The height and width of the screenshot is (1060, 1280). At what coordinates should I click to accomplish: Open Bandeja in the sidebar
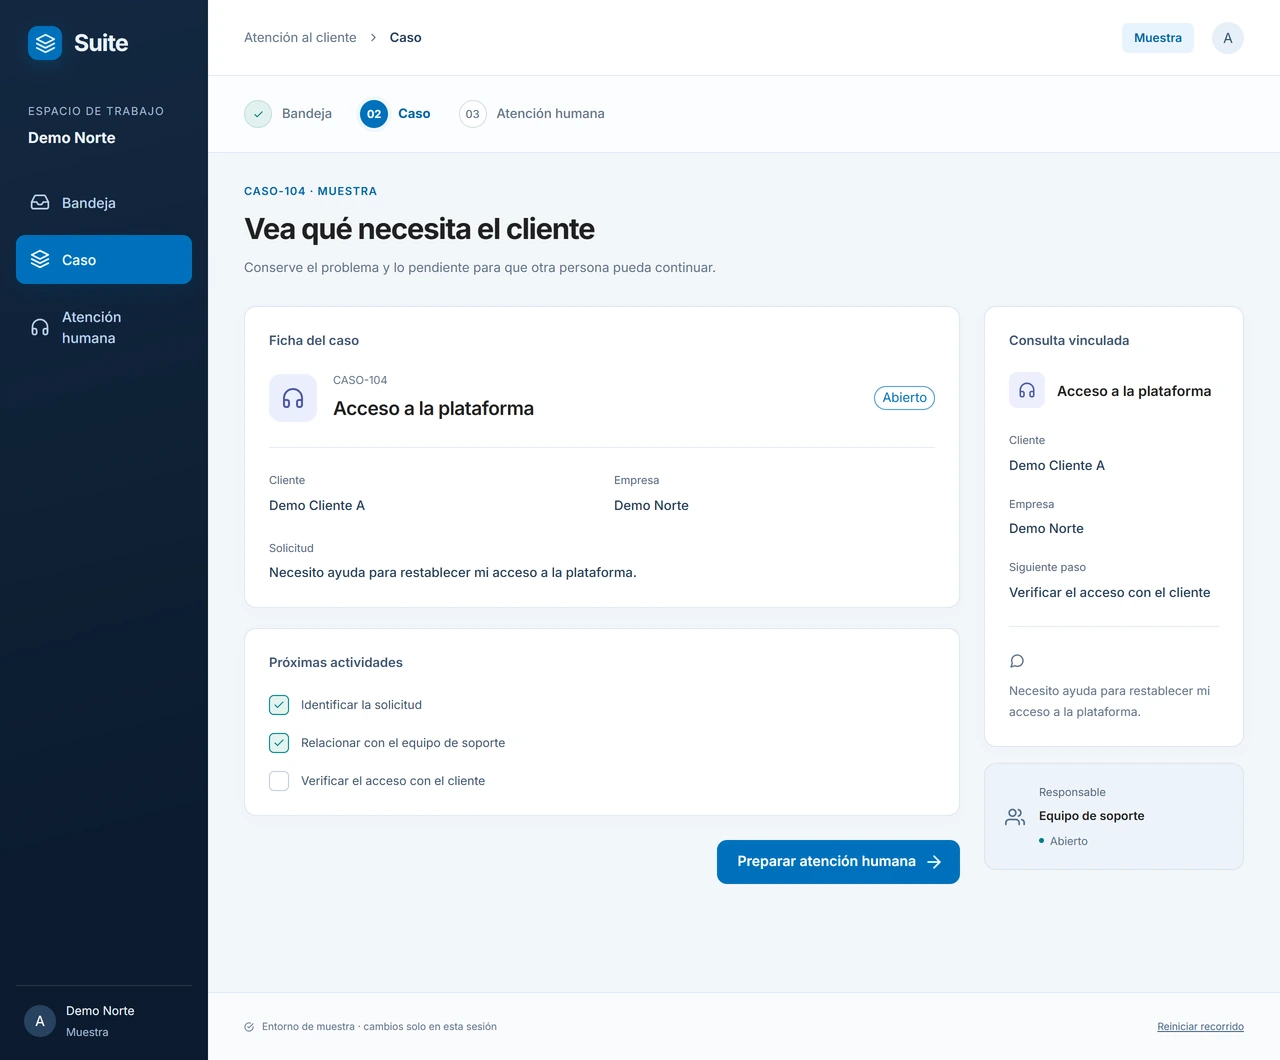point(104,203)
